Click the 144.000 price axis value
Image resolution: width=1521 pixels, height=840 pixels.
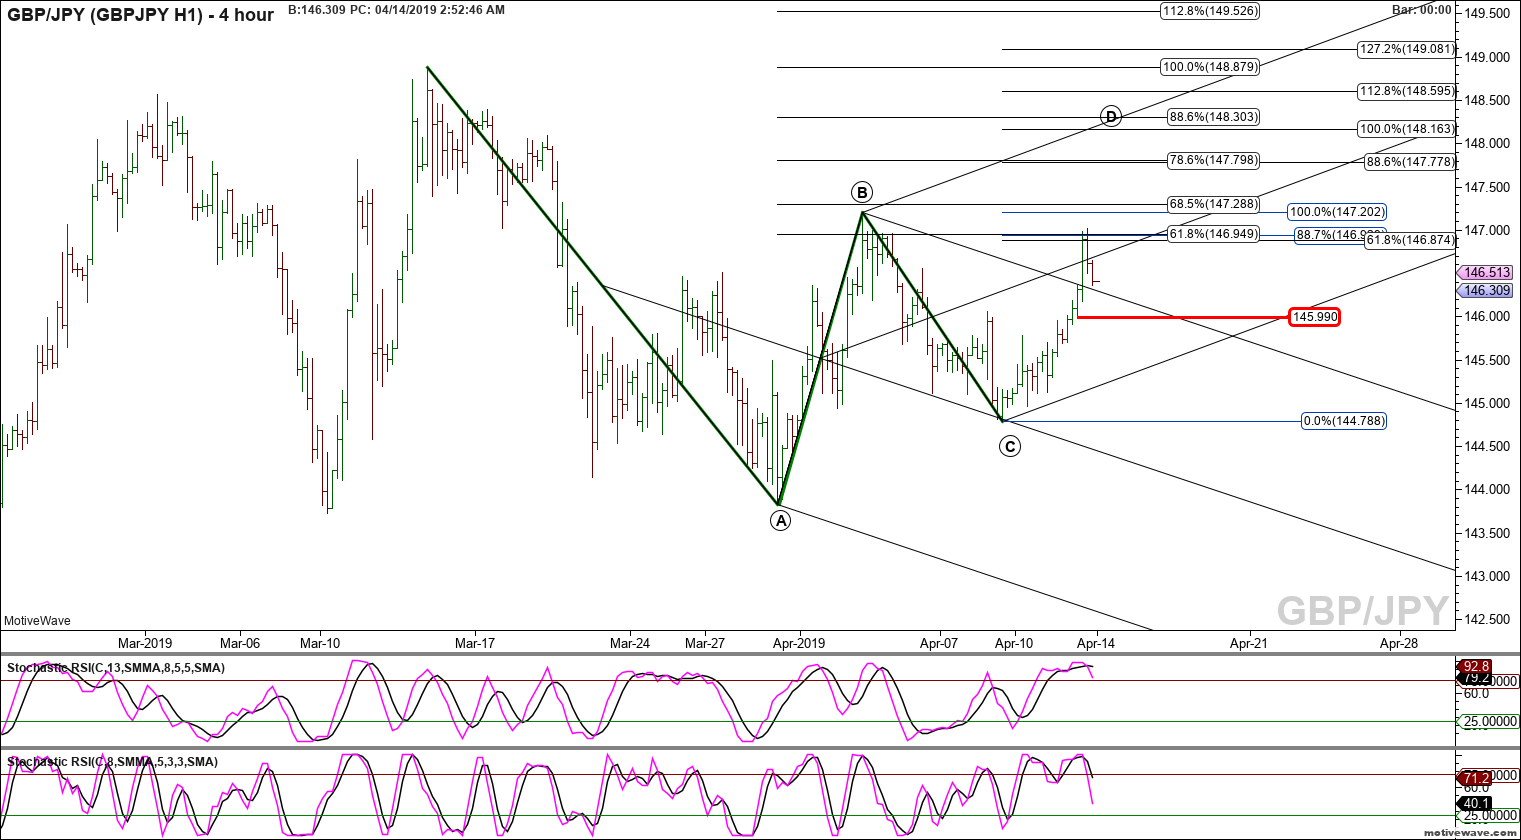tap(1488, 489)
